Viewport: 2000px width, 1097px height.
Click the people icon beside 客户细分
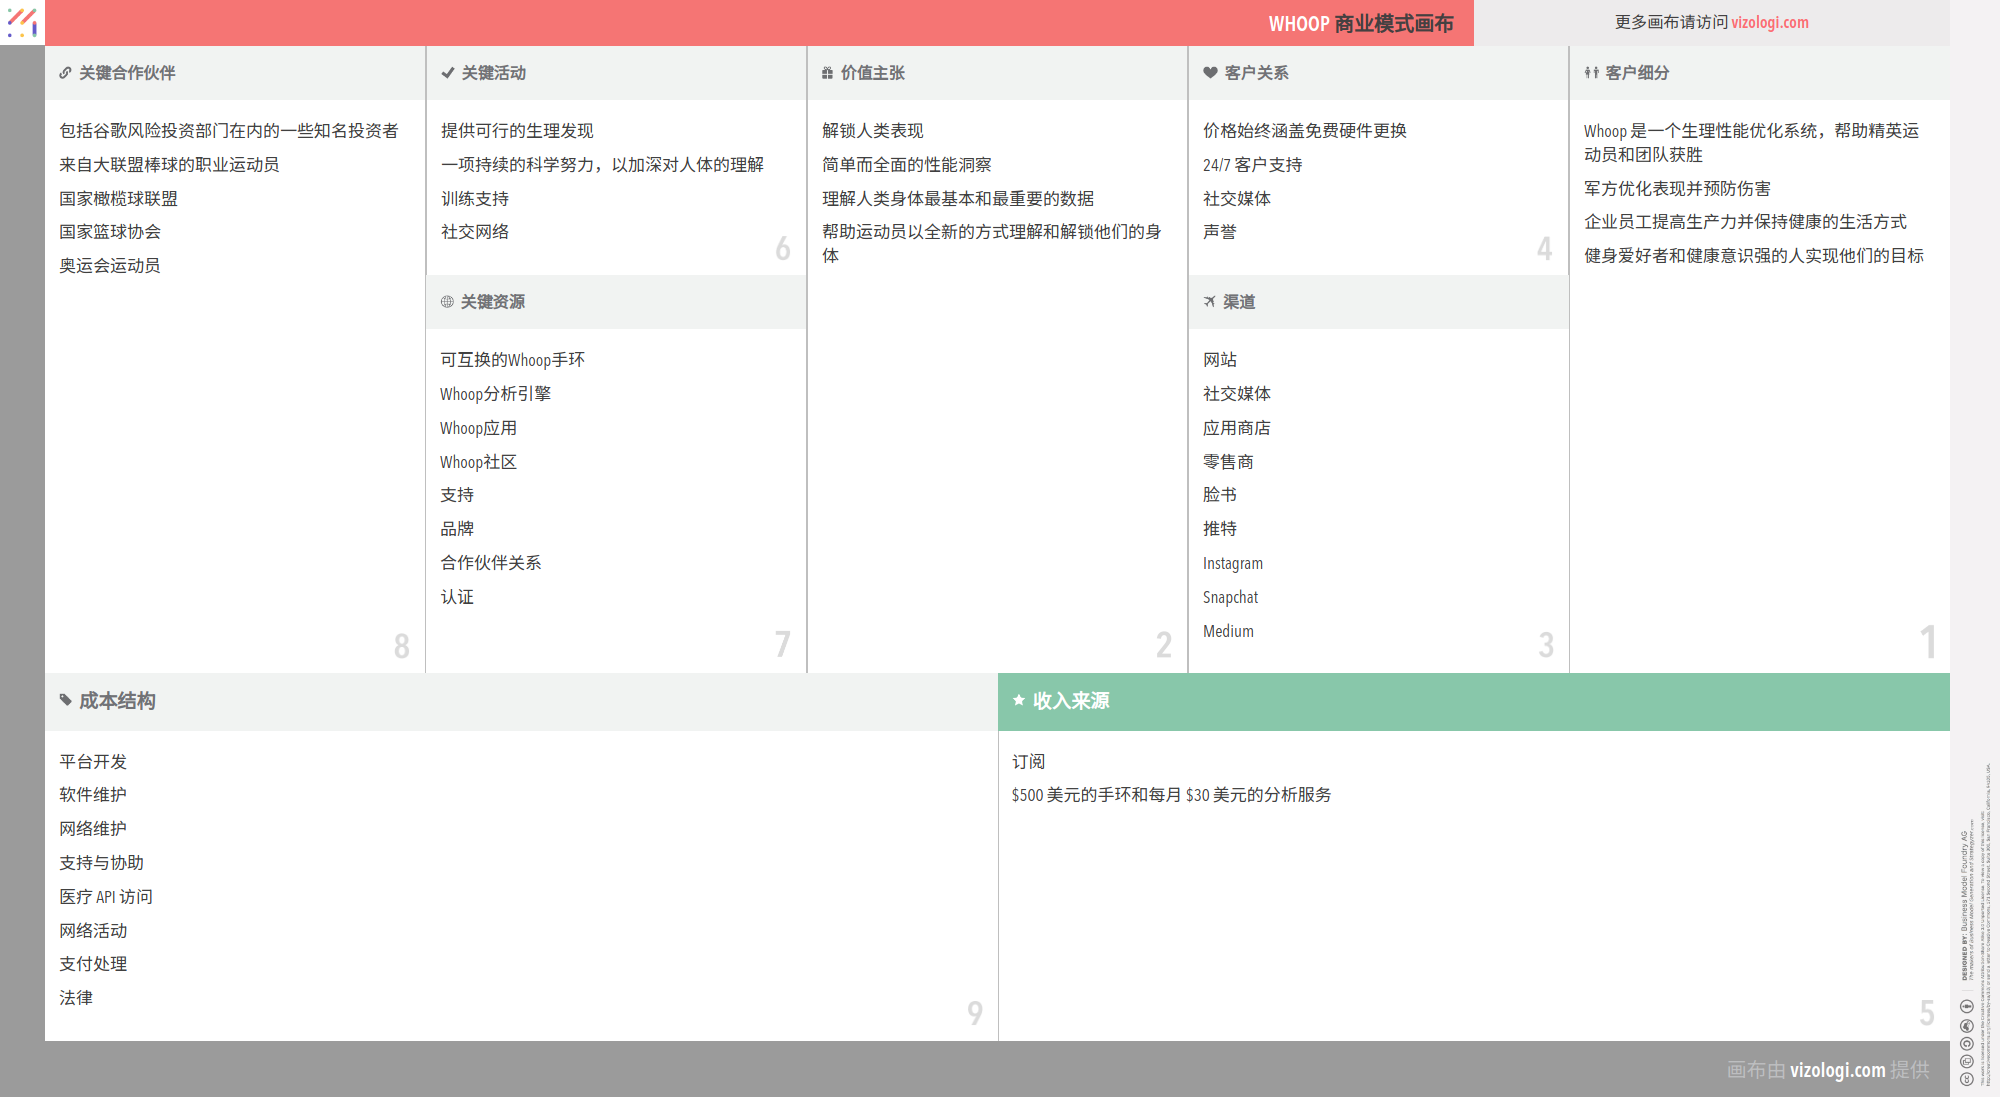[1591, 73]
